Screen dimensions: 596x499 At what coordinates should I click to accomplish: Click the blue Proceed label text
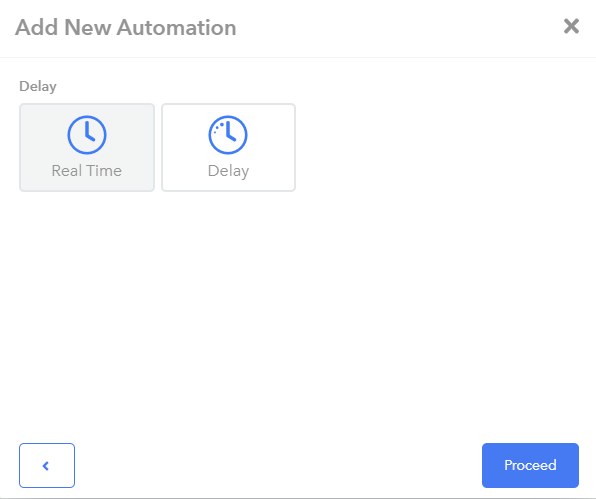tap(530, 465)
